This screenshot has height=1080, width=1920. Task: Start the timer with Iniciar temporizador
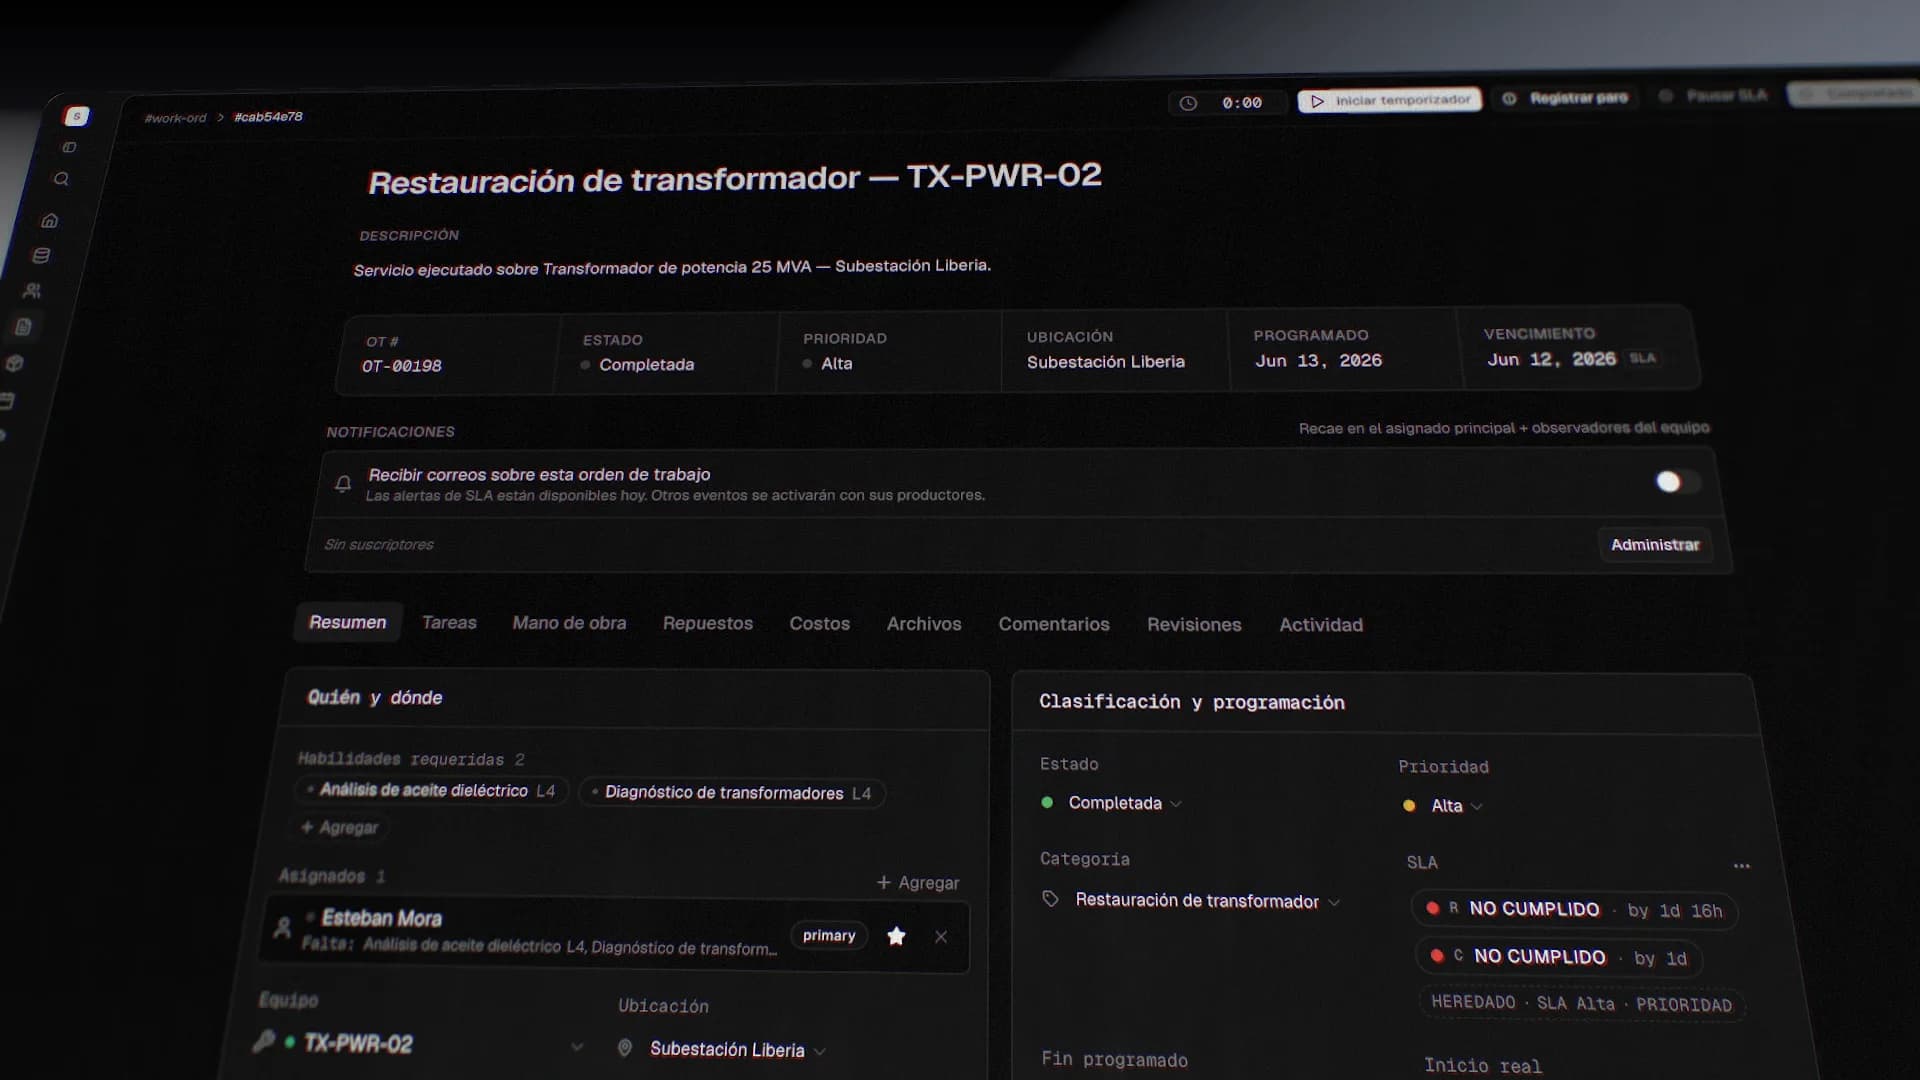coord(1390,100)
